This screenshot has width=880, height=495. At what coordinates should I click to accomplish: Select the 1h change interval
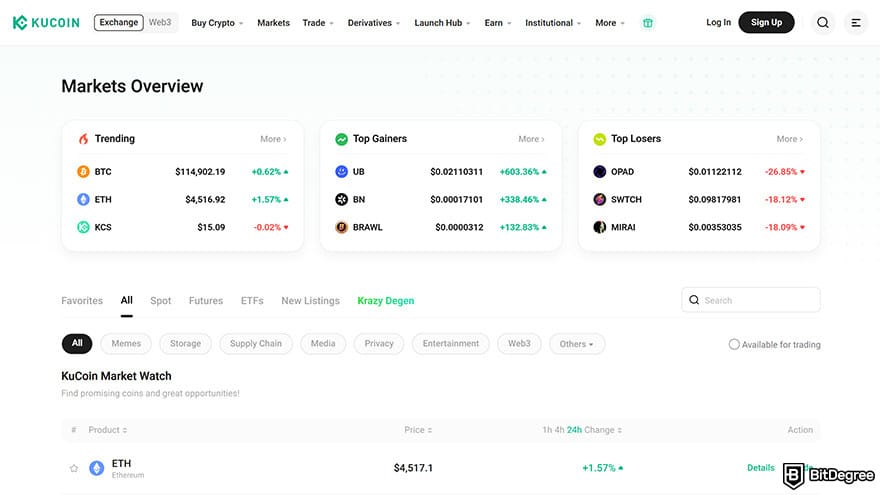[547, 430]
